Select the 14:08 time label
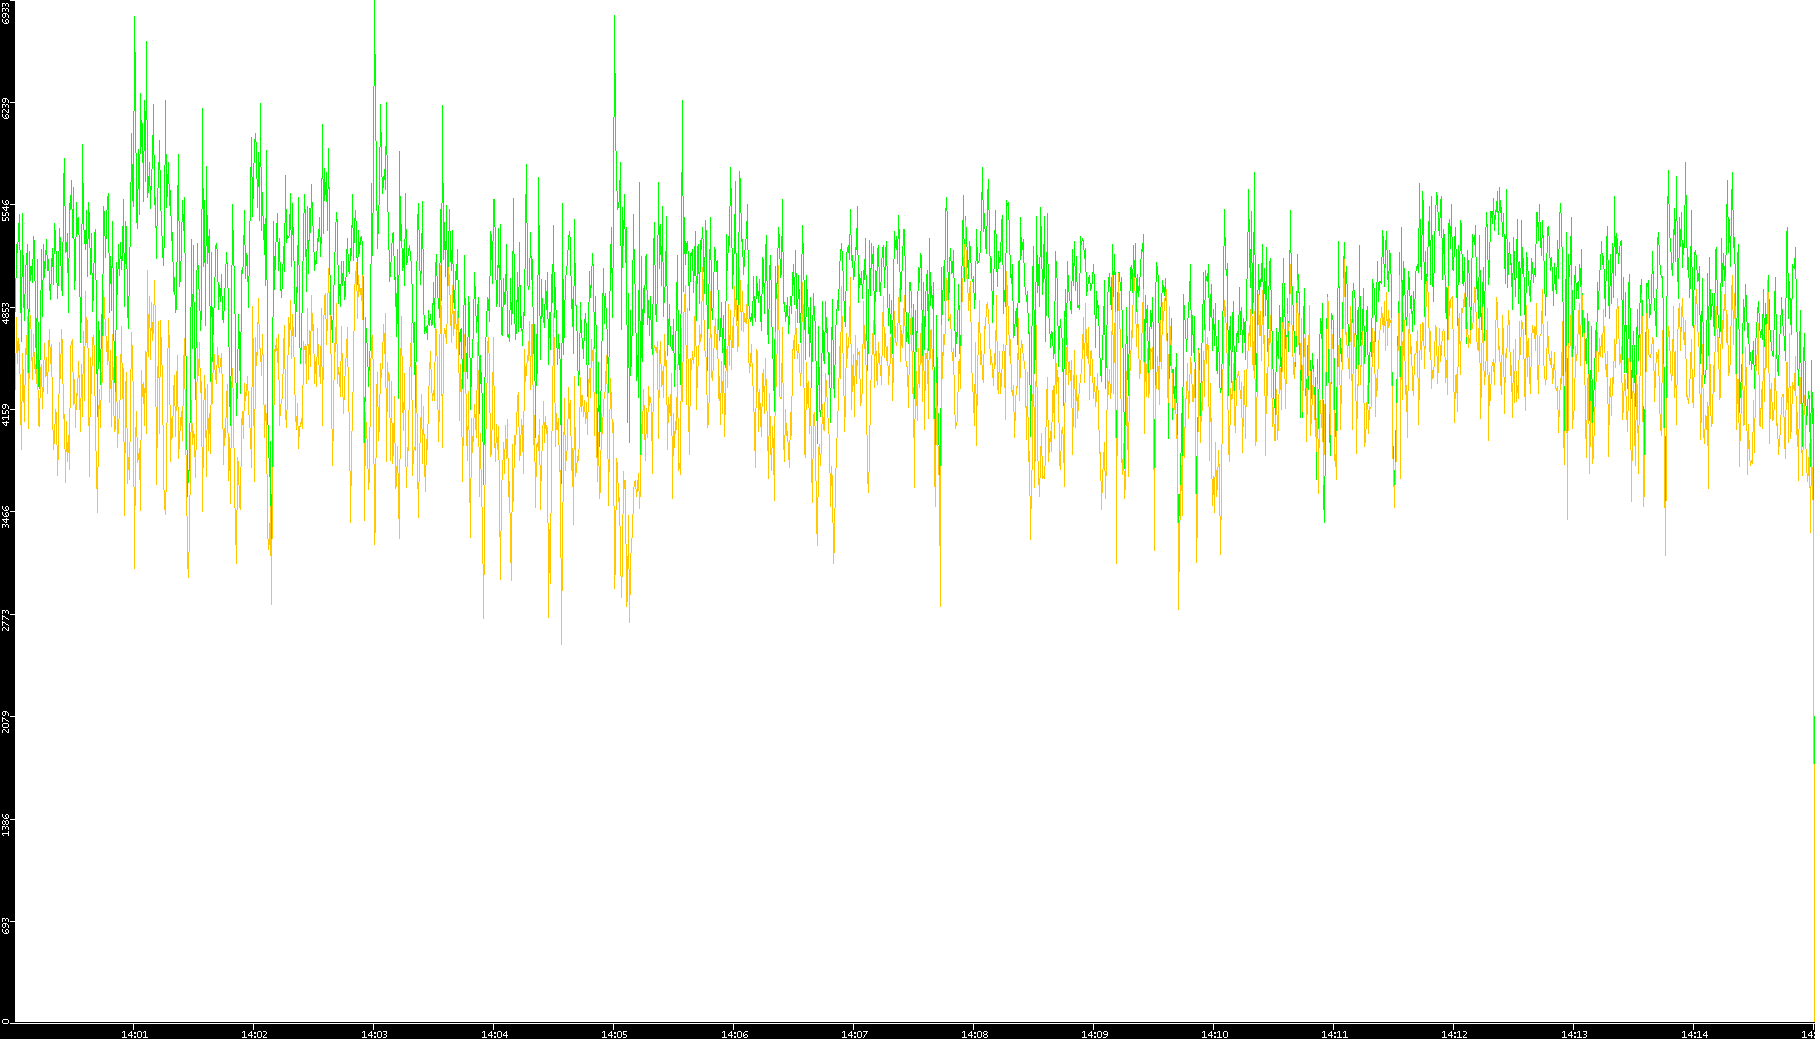1815x1039 pixels. pos(974,1034)
